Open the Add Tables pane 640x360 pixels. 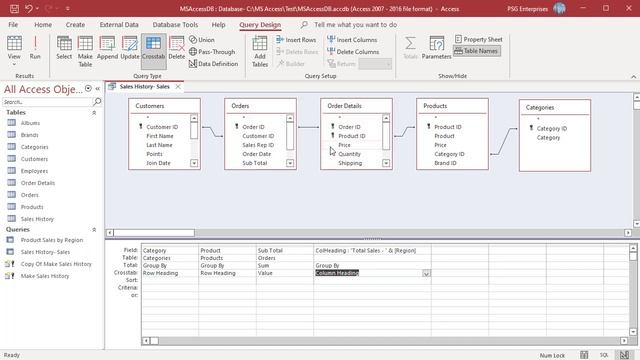coord(260,51)
